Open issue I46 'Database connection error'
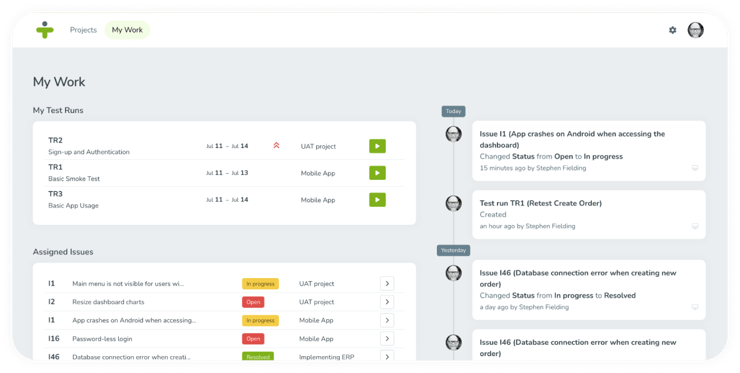The width and height of the screenshot is (740, 373). coord(131,357)
